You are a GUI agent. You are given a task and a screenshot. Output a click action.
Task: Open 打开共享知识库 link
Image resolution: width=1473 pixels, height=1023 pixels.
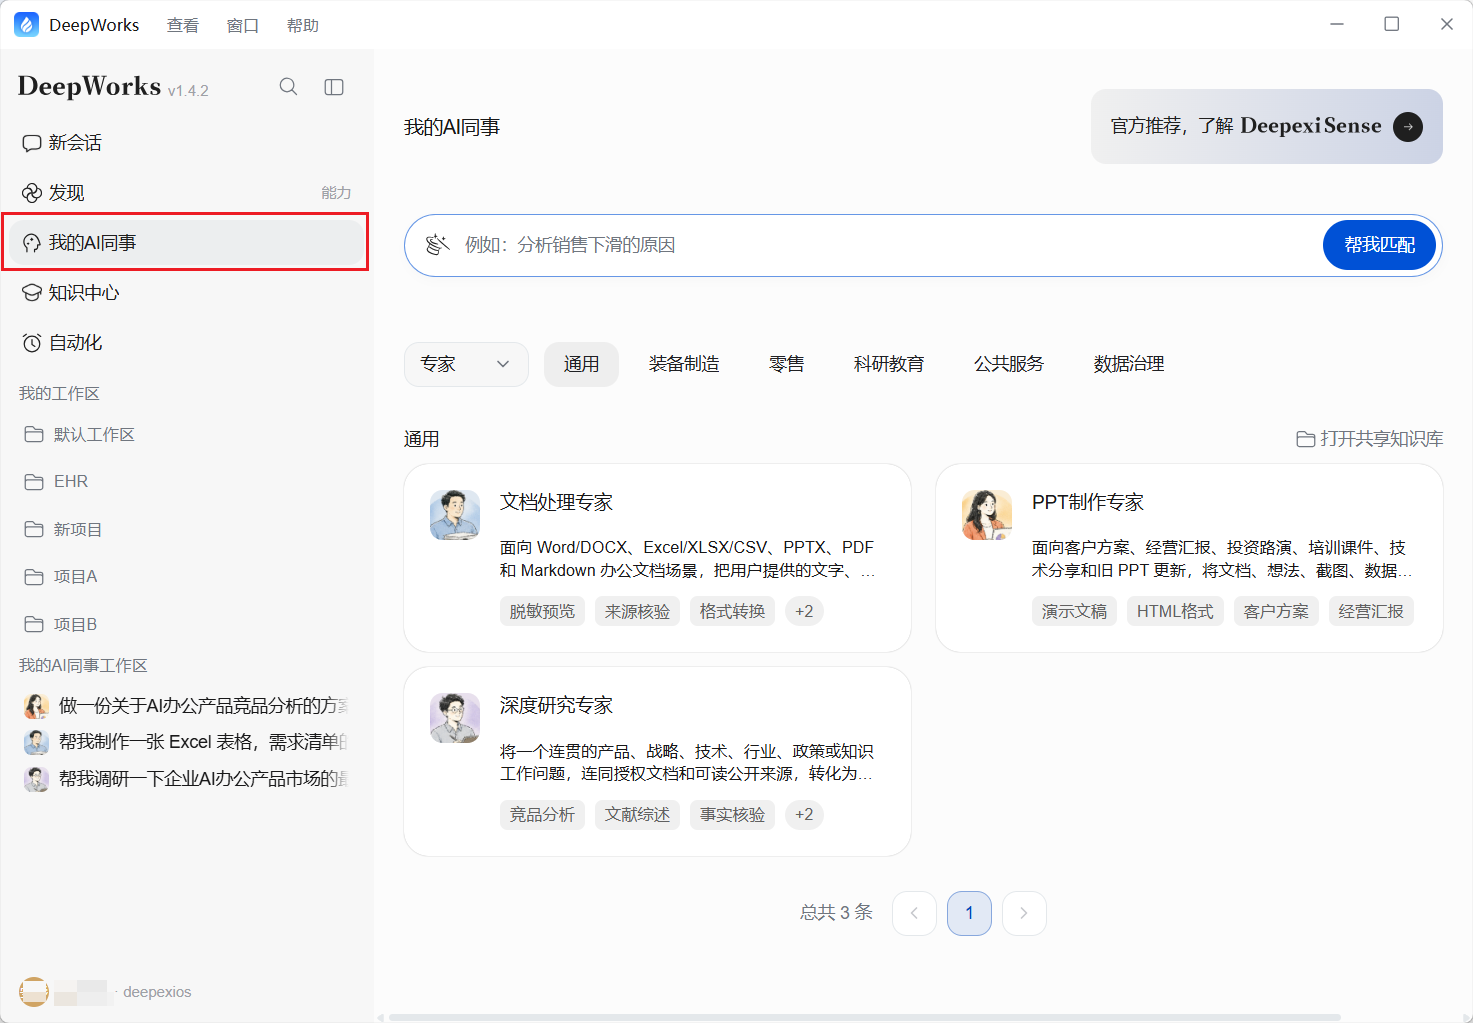1370,439
